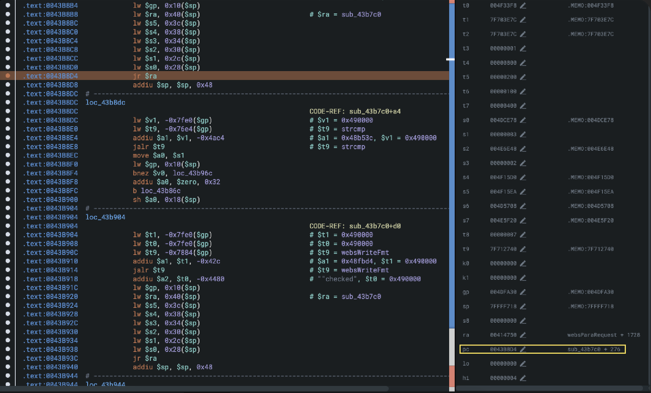Toggle breakpoint dot at address 0043B93C
This screenshot has height=393, width=651.
[x=7, y=358]
